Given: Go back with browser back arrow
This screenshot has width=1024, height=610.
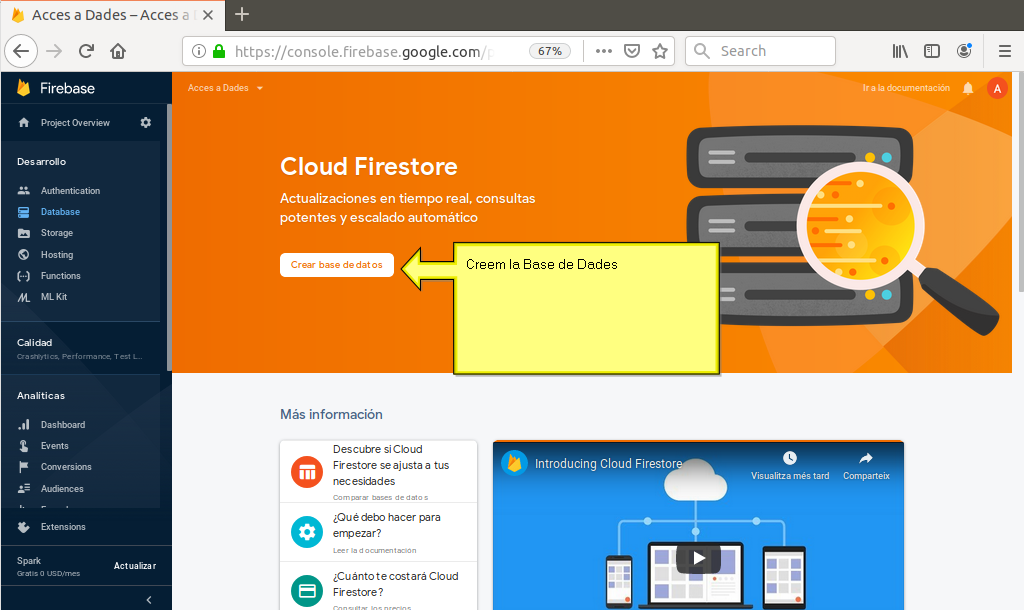Looking at the screenshot, I should tap(21, 51).
